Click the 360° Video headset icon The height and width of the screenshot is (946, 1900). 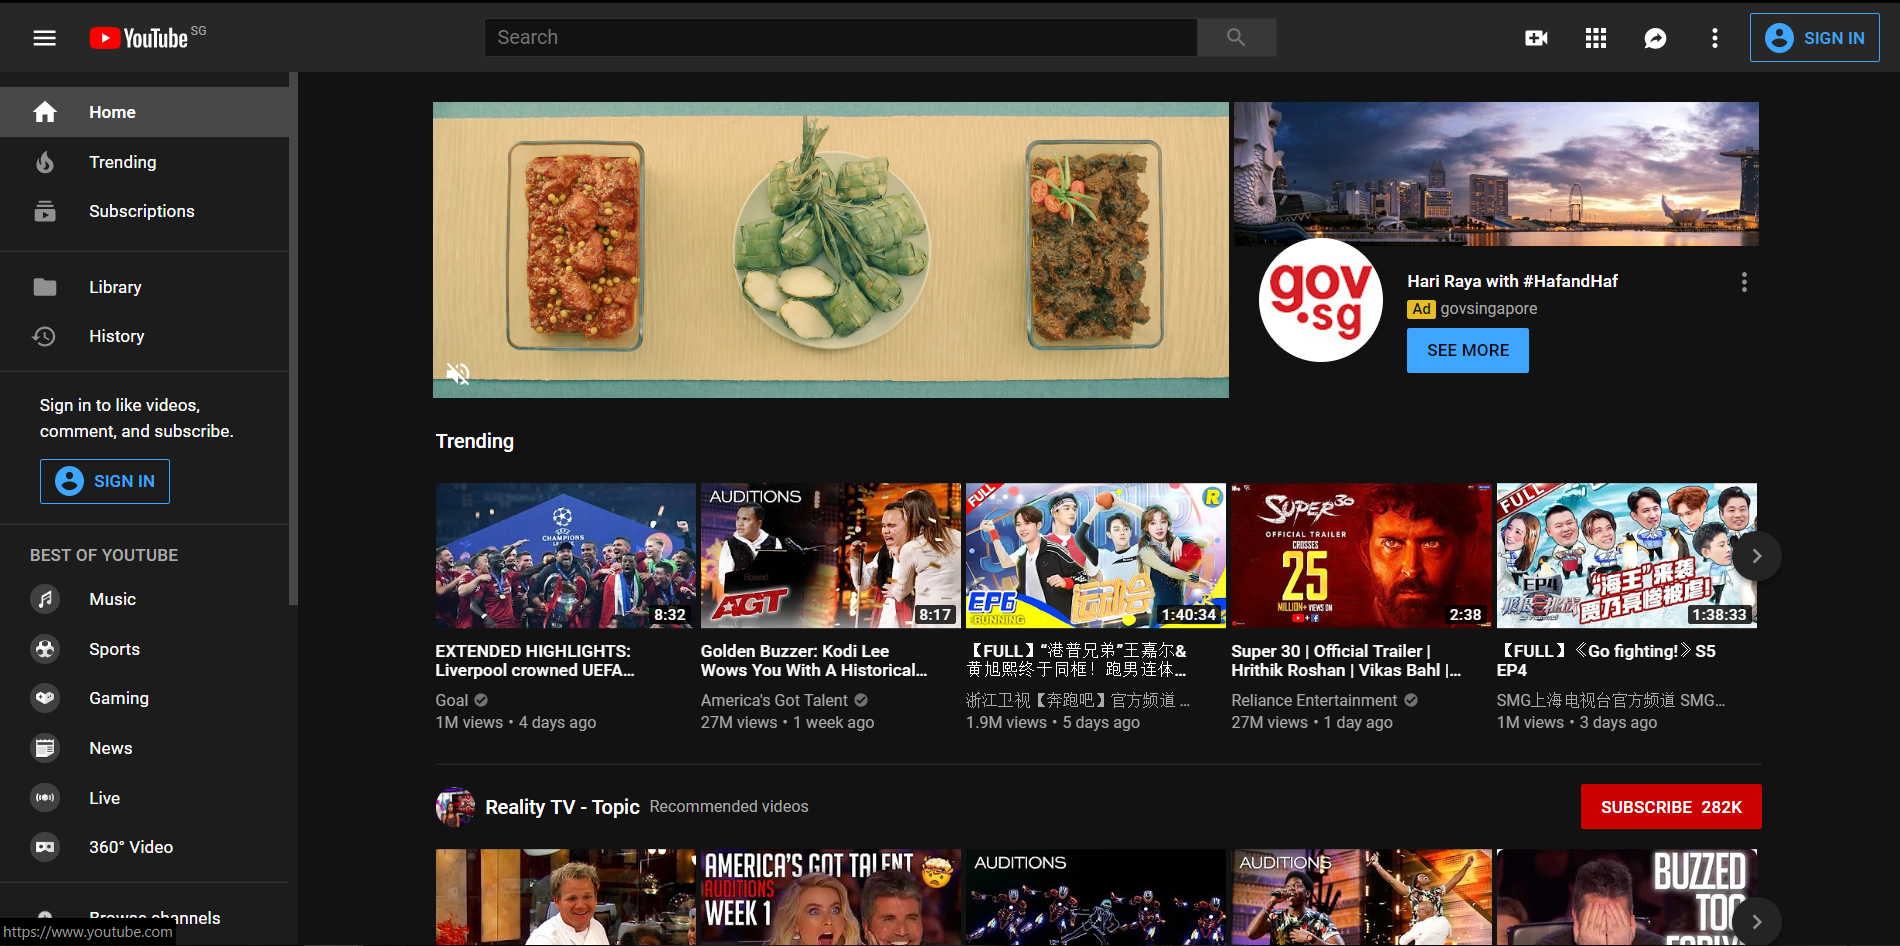45,847
